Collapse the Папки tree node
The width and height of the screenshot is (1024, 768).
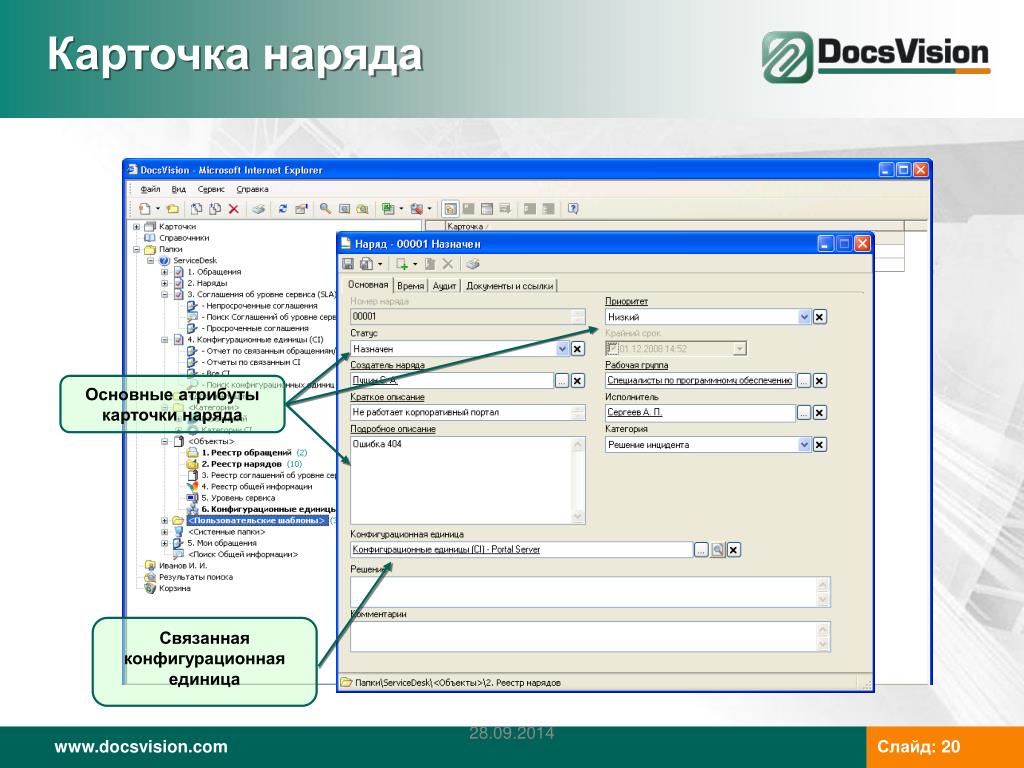tap(136, 249)
